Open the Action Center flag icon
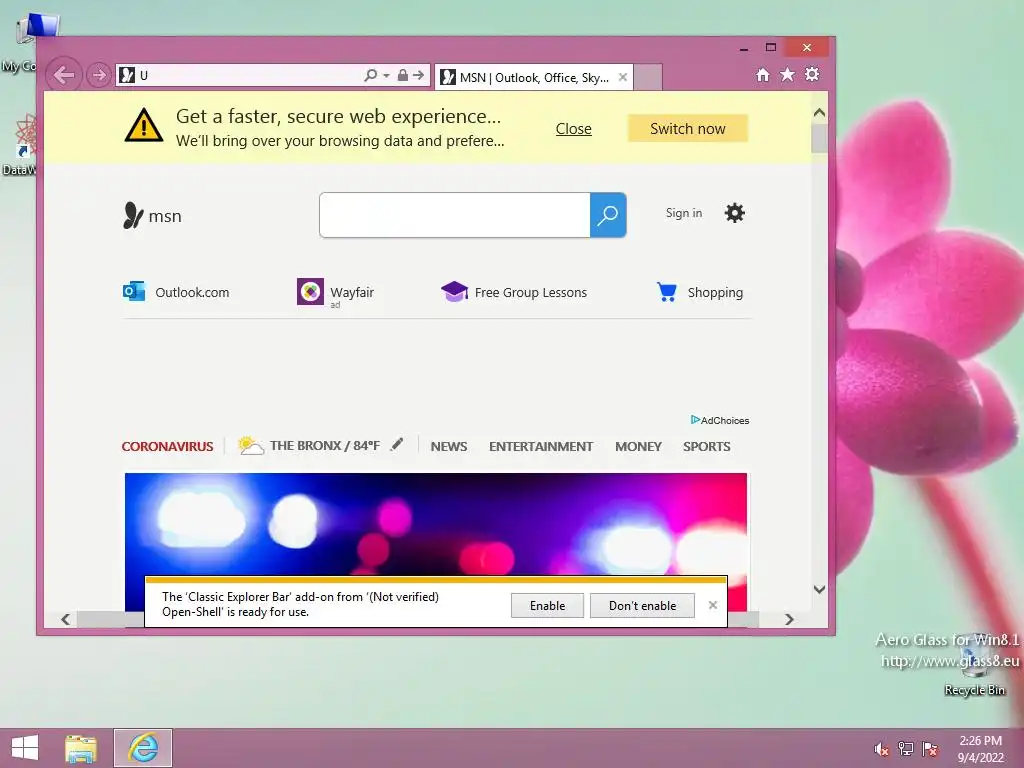The height and width of the screenshot is (768, 1024). point(930,749)
